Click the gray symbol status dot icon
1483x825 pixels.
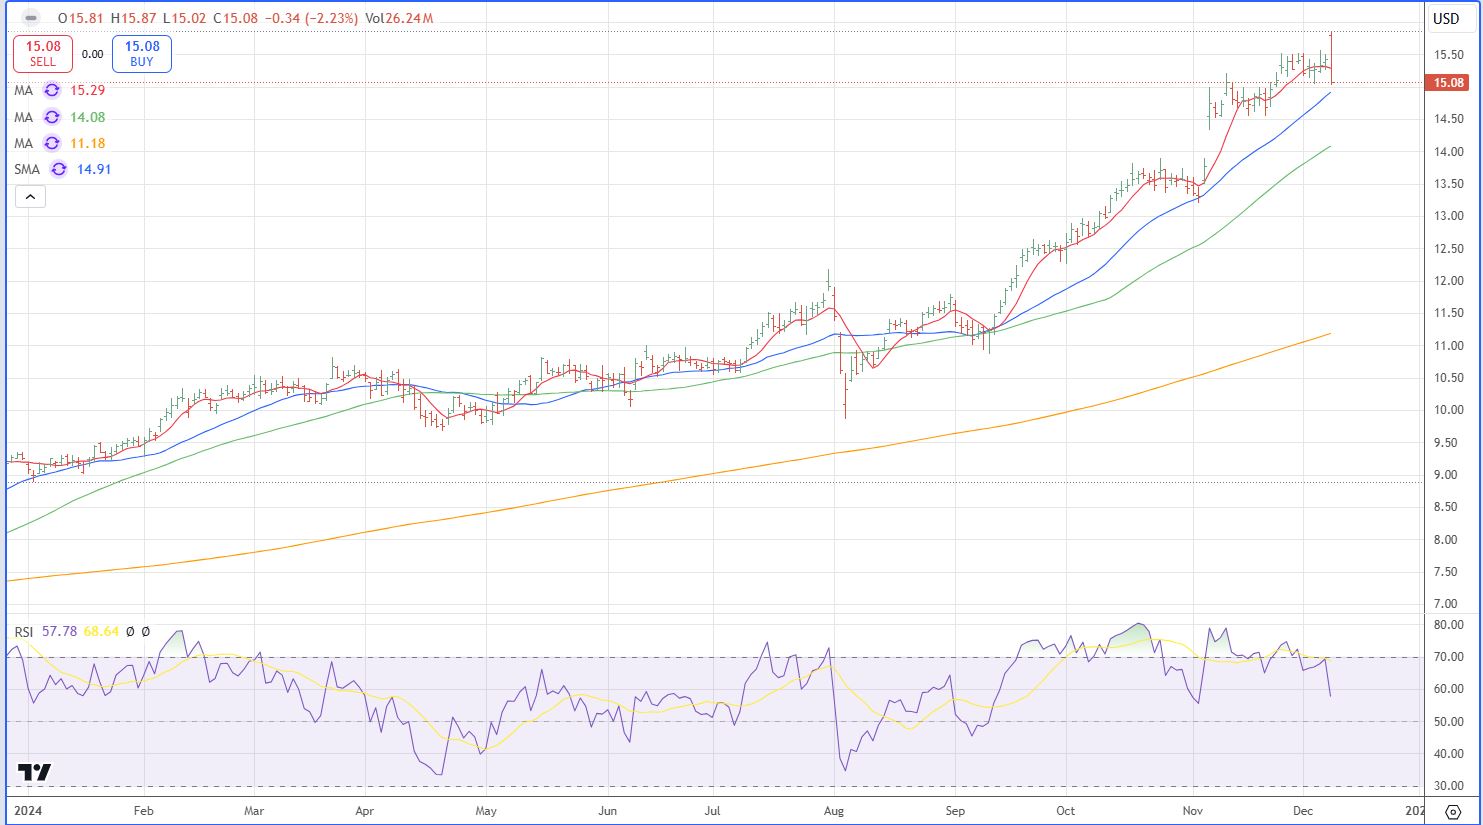pos(30,18)
